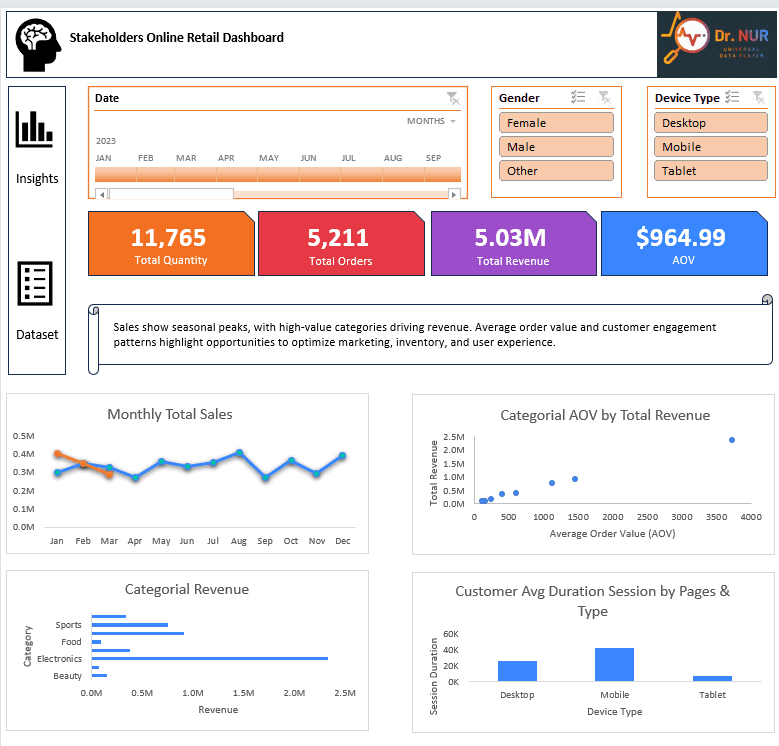Click the AOV $964.99 card
This screenshot has width=779, height=746.
[x=684, y=243]
